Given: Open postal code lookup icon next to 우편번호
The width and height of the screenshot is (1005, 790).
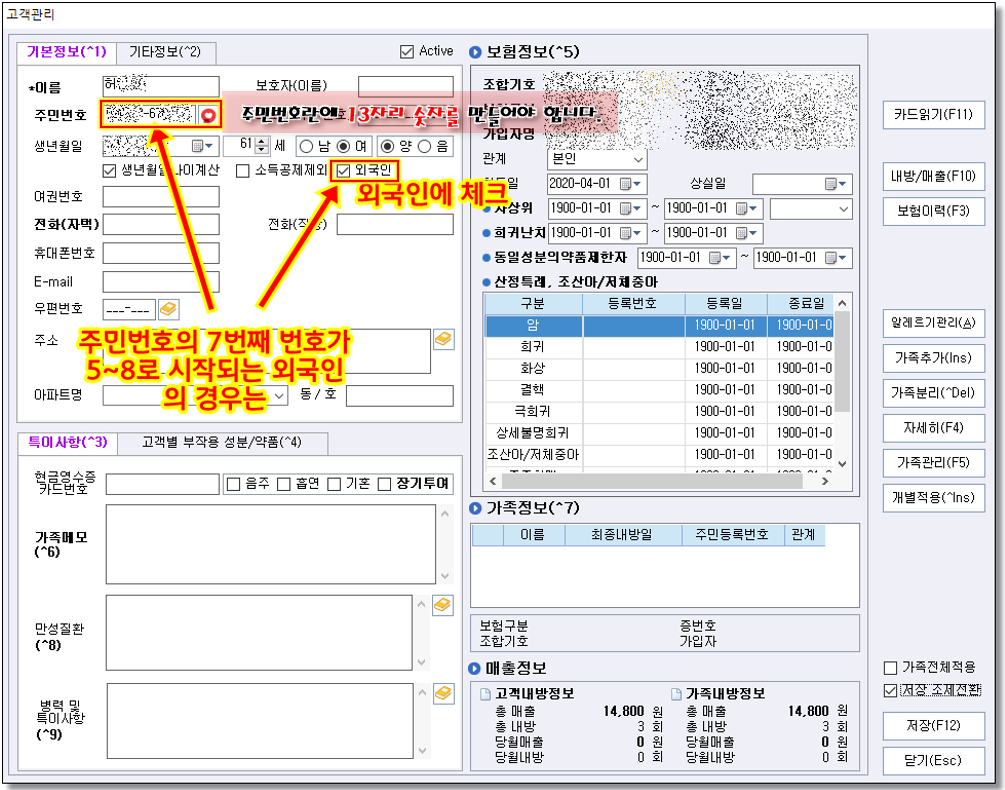Looking at the screenshot, I should tap(168, 307).
